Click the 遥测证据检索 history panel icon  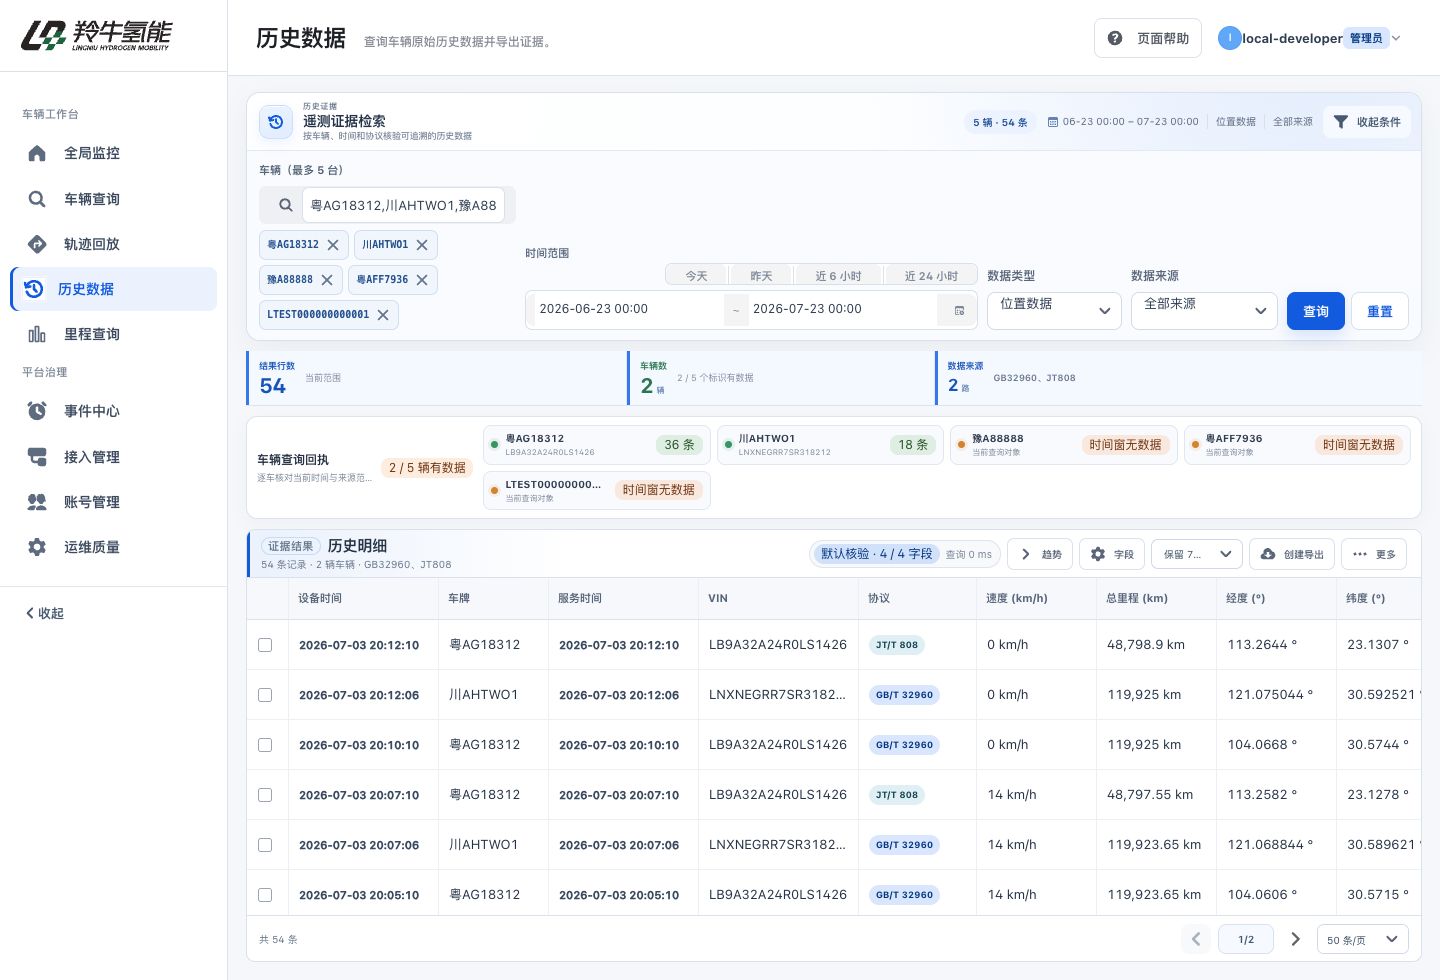276,122
